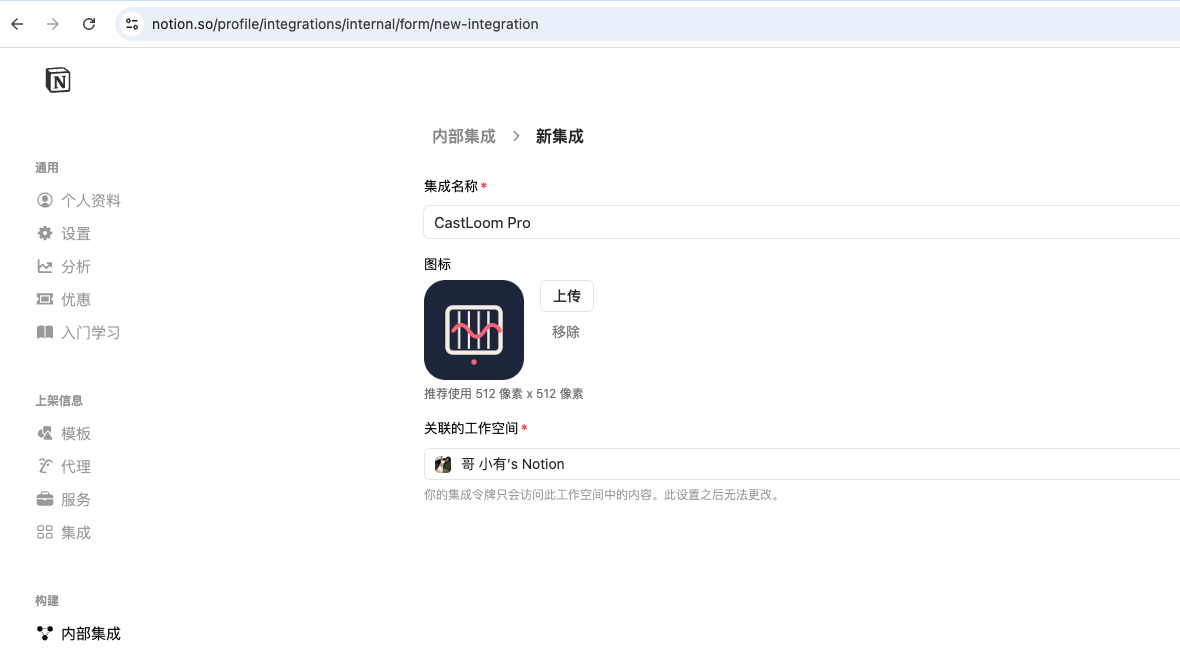Click the 集成 grid icon
The height and width of the screenshot is (661, 1180).
pyautogui.click(x=45, y=532)
